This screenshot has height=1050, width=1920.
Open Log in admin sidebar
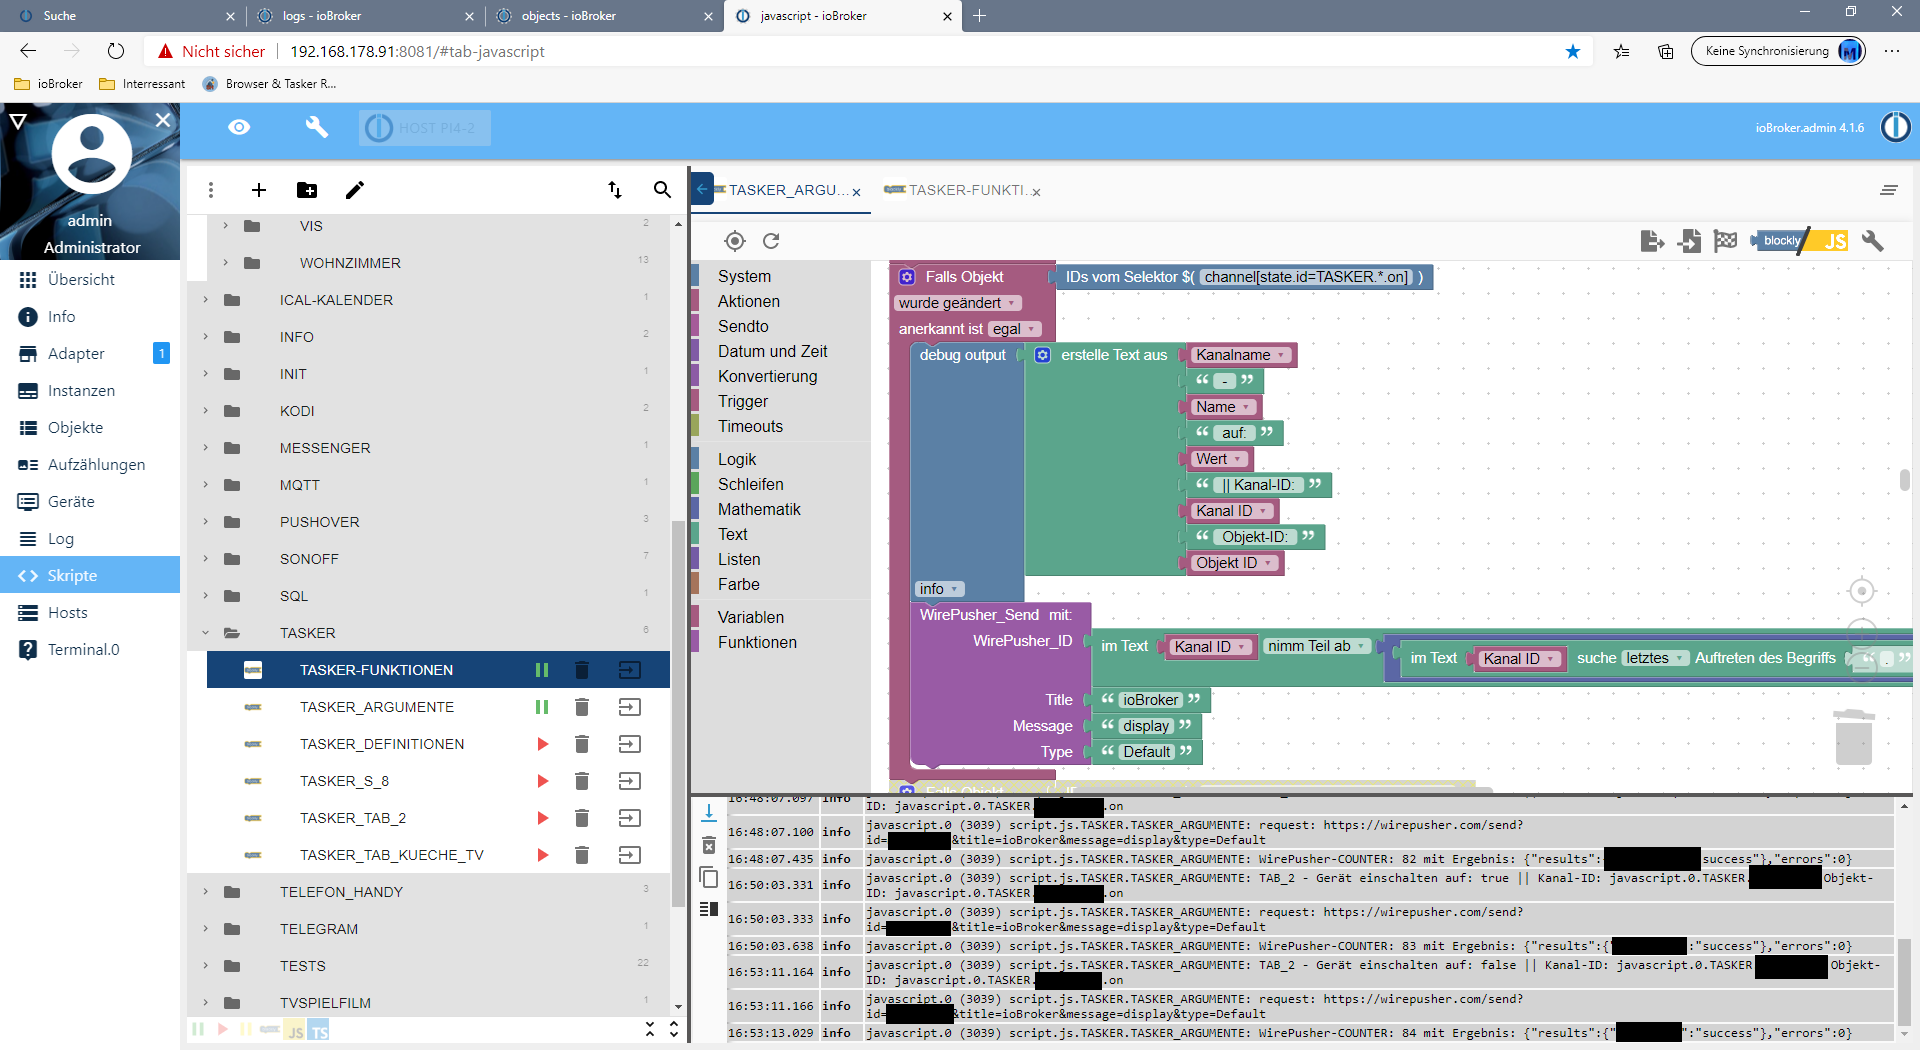tap(61, 539)
